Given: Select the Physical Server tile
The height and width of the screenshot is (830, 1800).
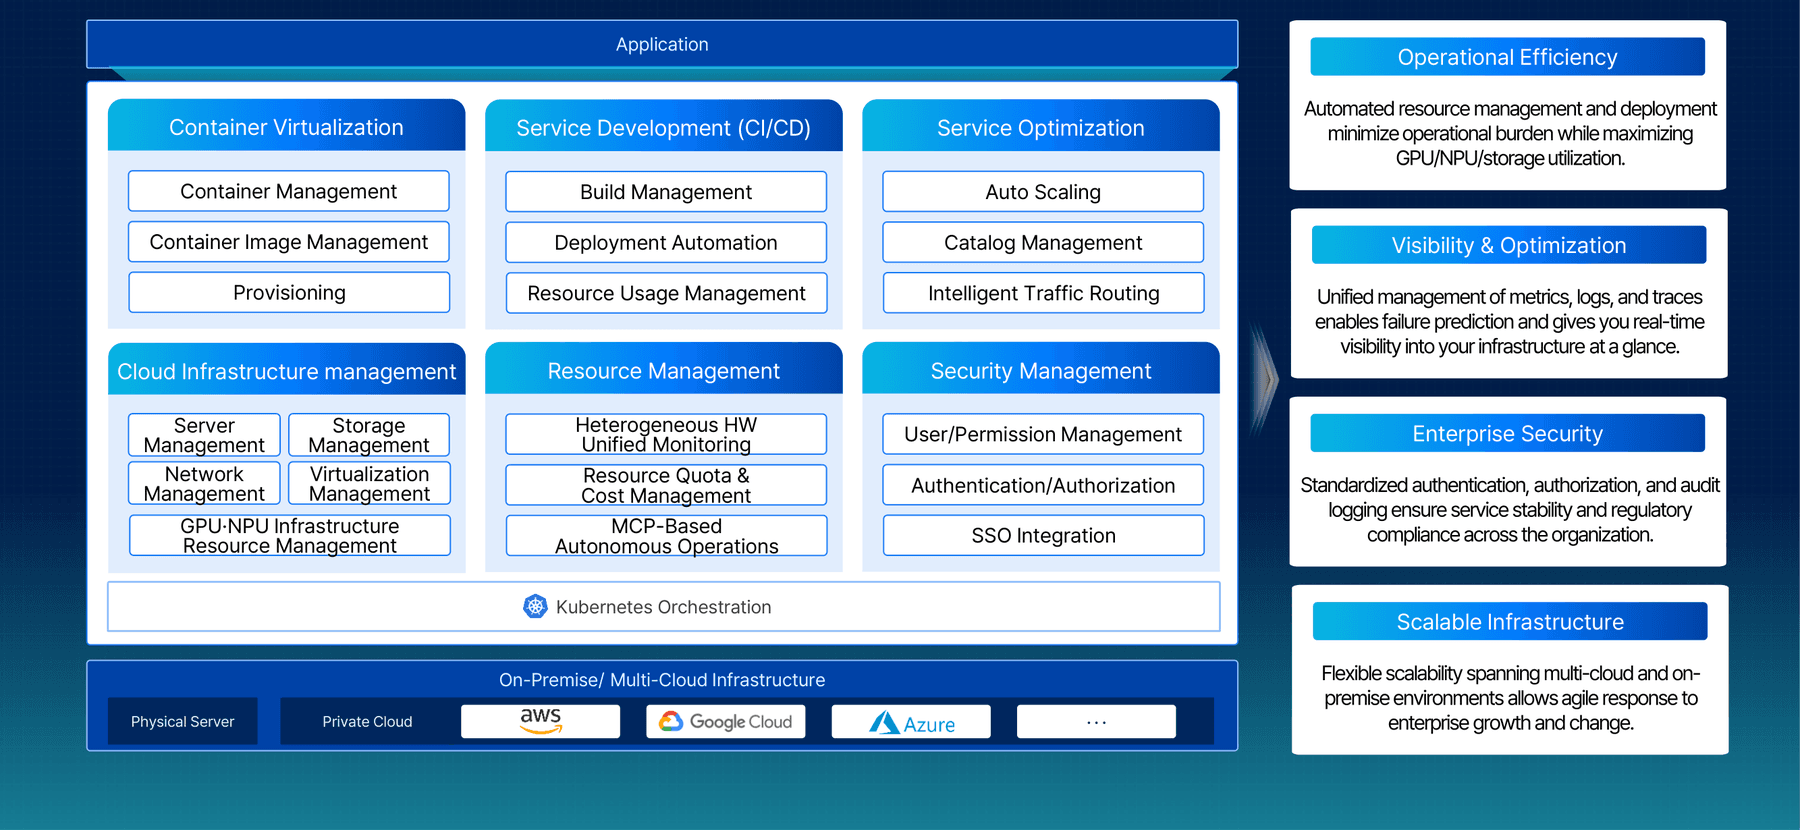Looking at the screenshot, I should (x=182, y=721).
